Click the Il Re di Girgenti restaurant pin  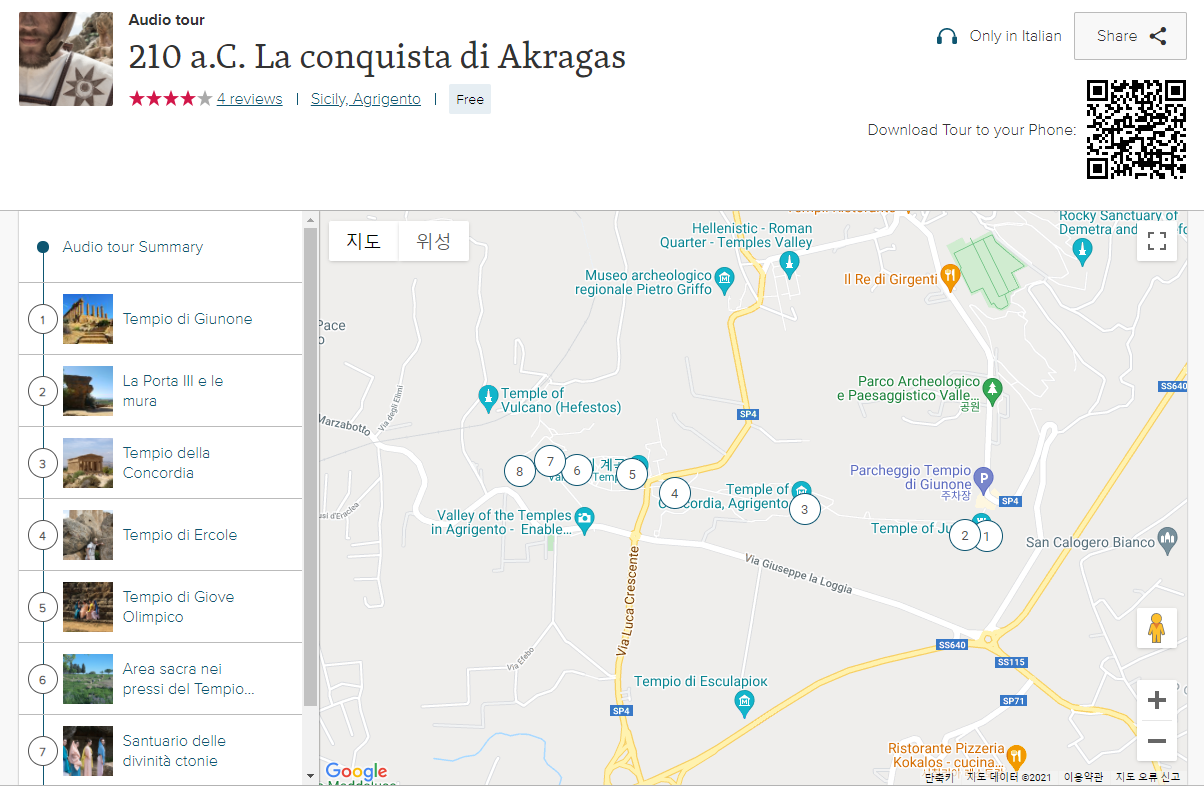[950, 277]
